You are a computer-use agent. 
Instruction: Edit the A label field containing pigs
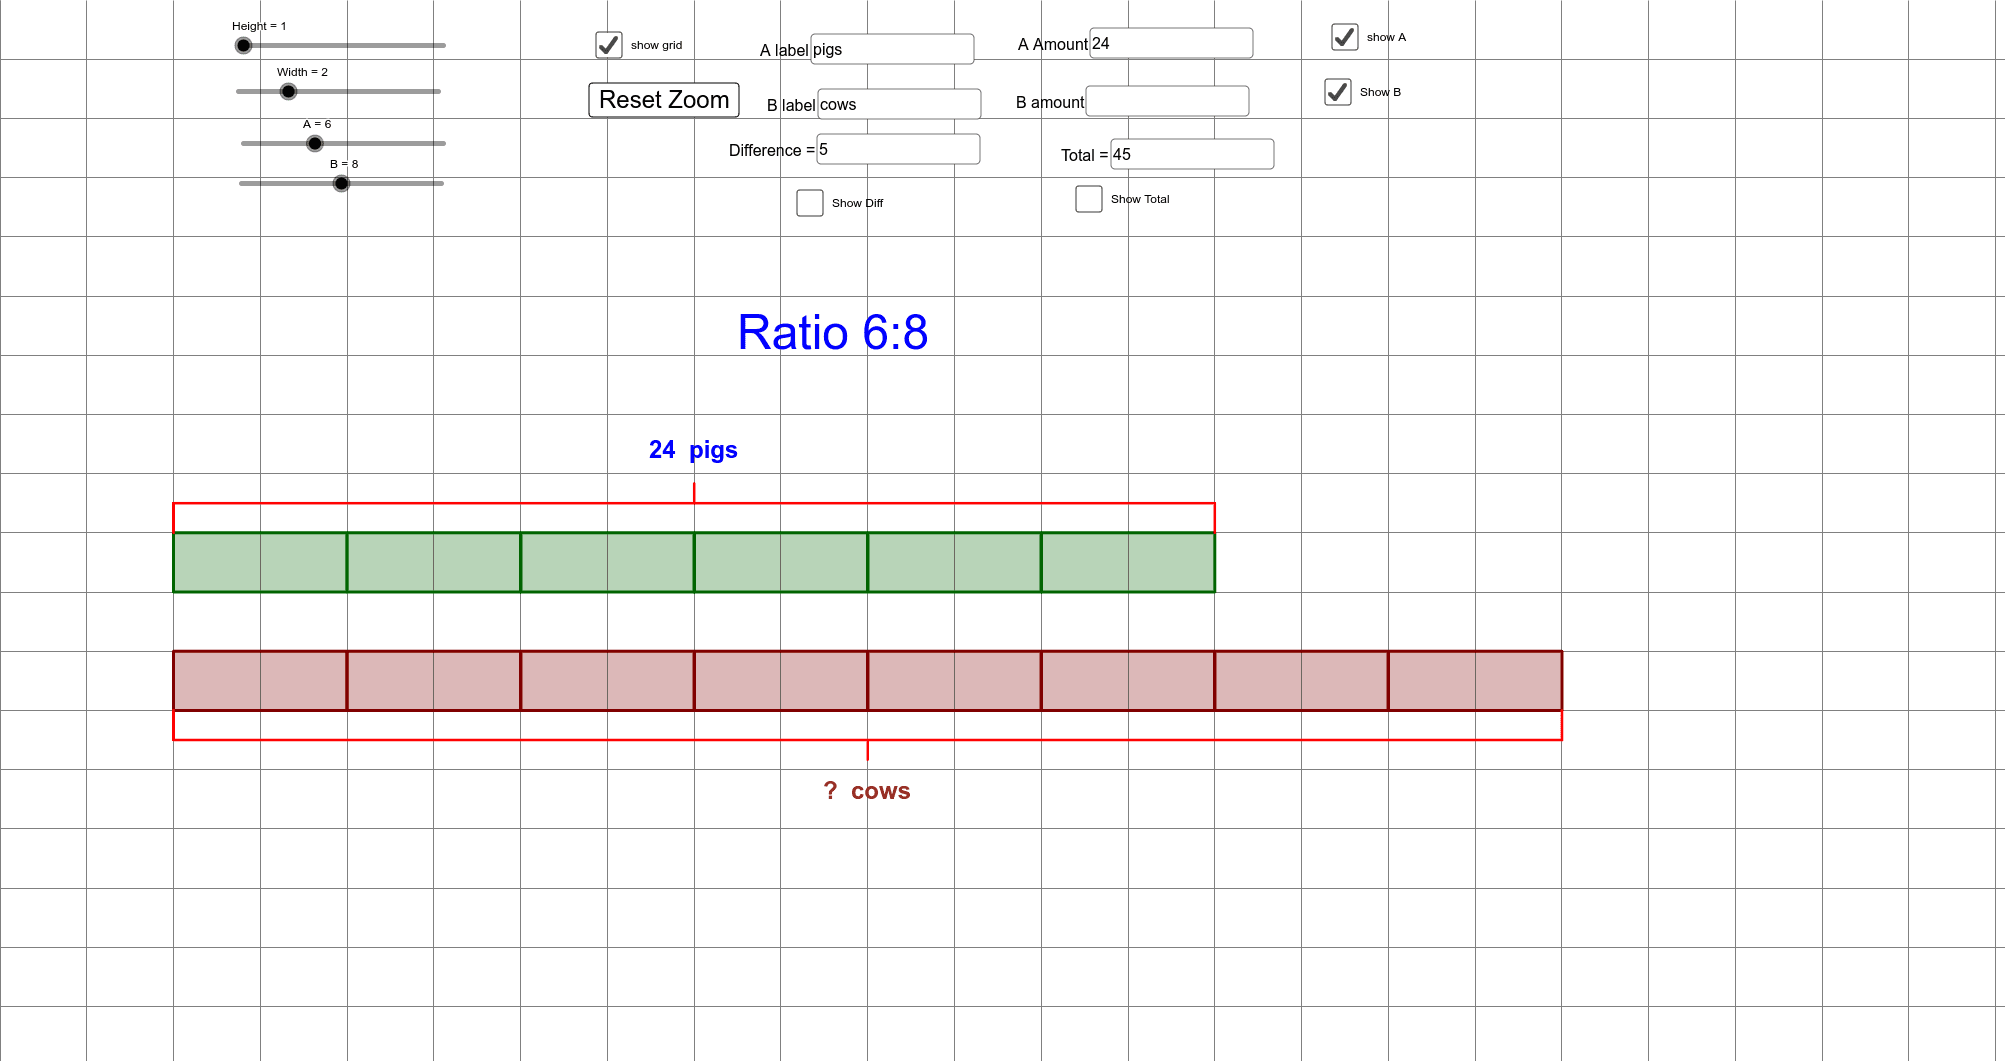pyautogui.click(x=890, y=48)
